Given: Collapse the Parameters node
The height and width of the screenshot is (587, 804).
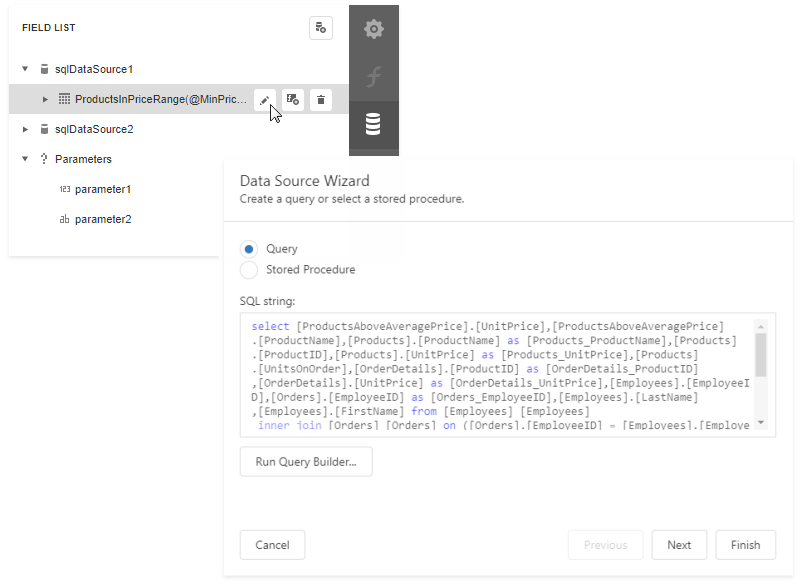Looking at the screenshot, I should click(x=25, y=159).
